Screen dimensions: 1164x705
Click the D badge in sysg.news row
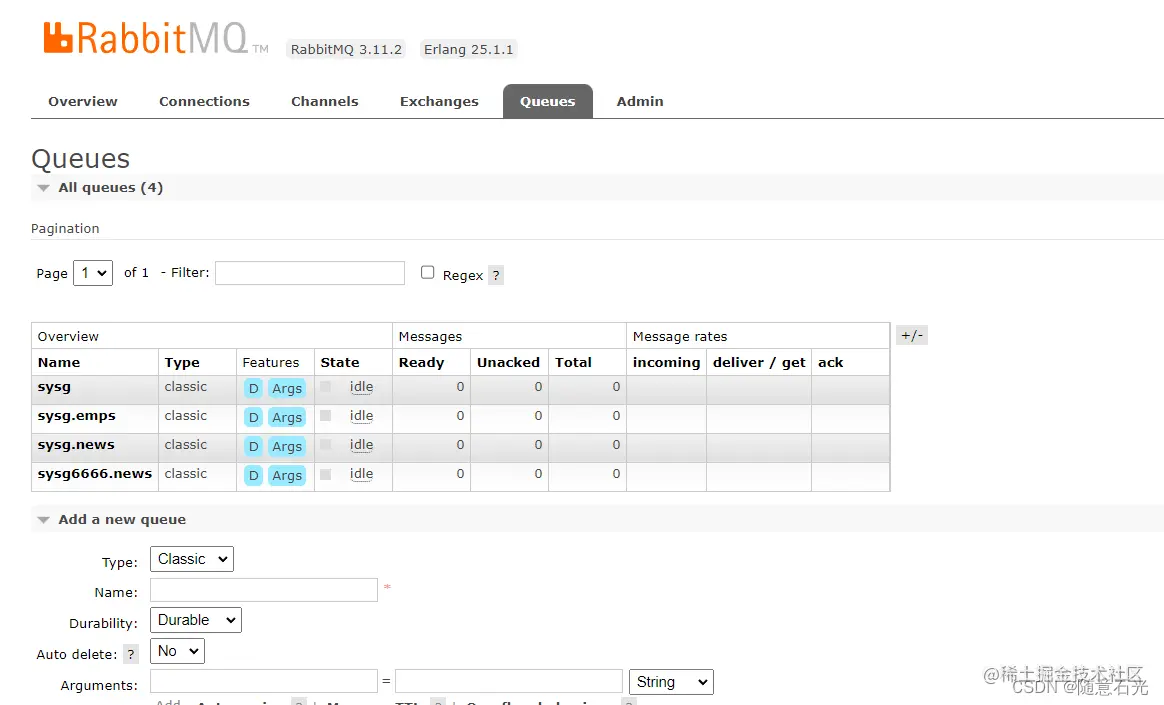(x=253, y=446)
